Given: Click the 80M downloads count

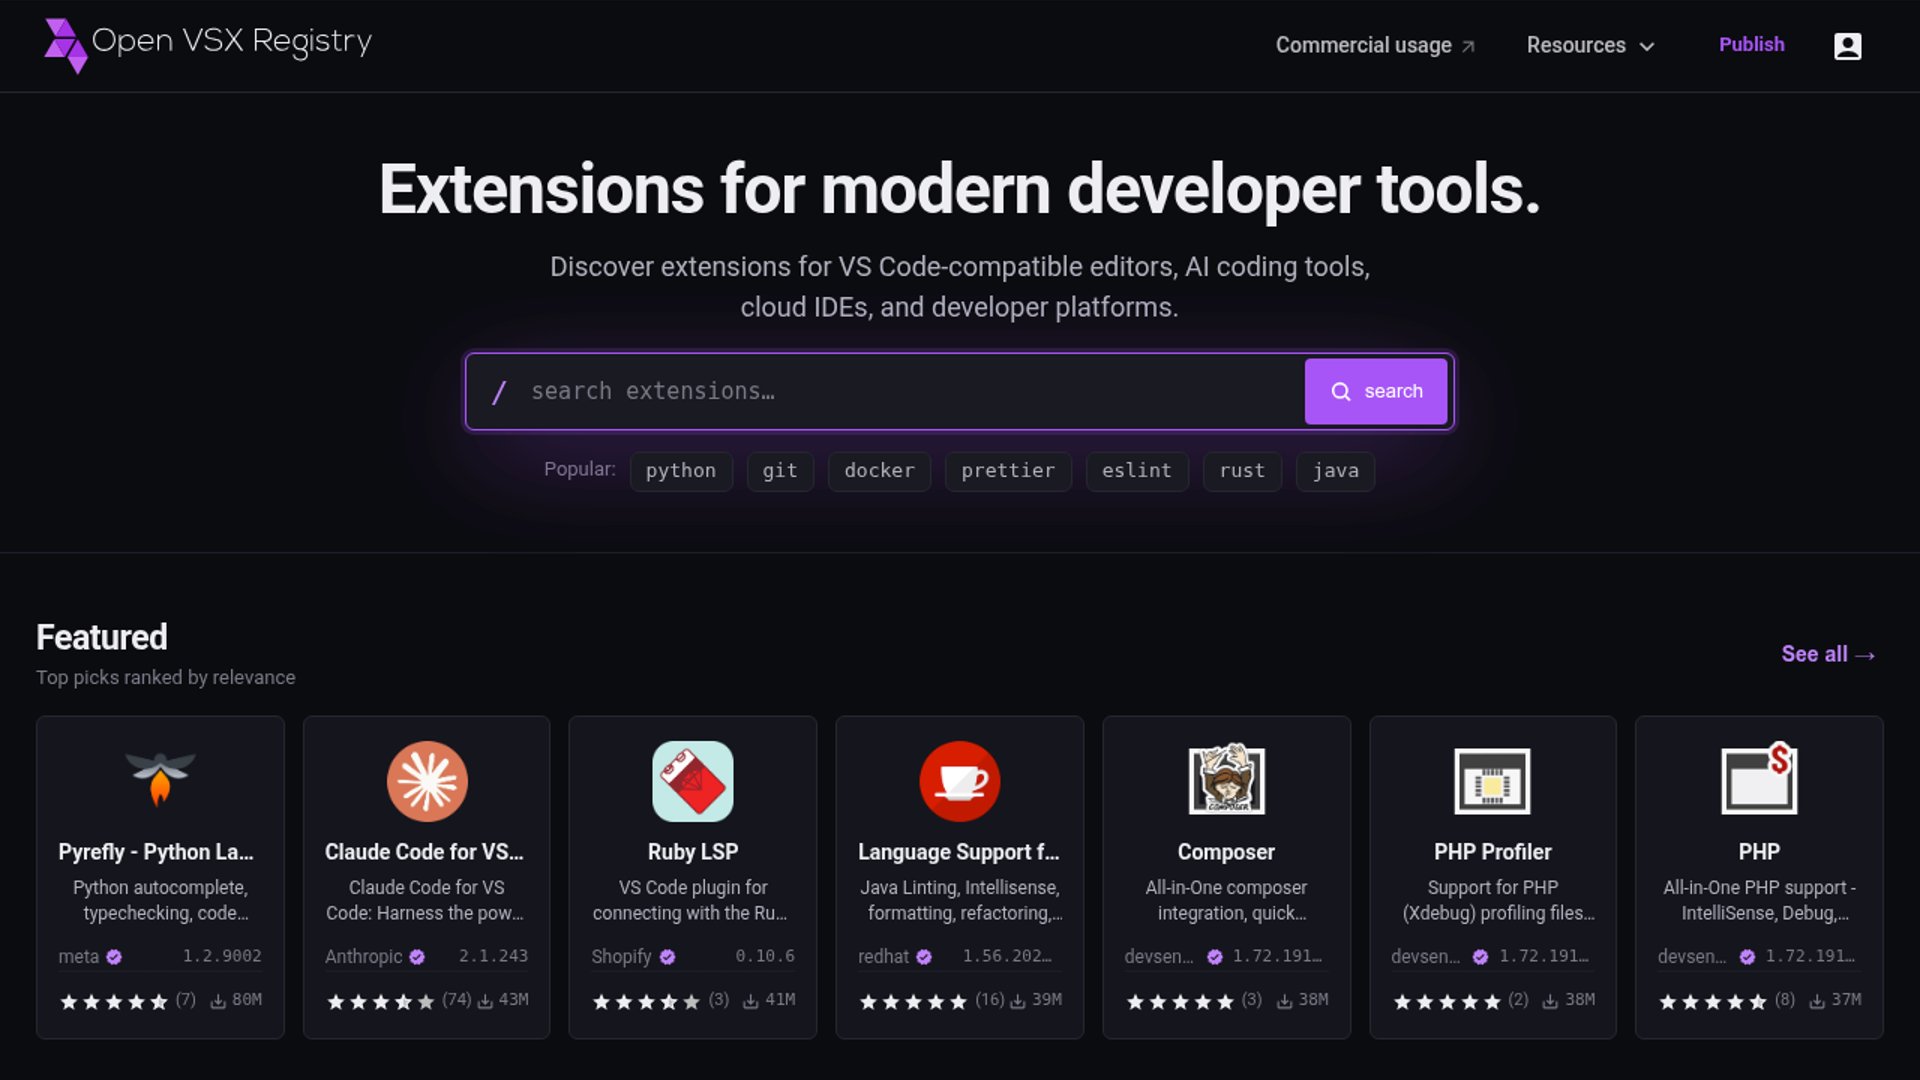Looking at the screenshot, I should point(247,1000).
